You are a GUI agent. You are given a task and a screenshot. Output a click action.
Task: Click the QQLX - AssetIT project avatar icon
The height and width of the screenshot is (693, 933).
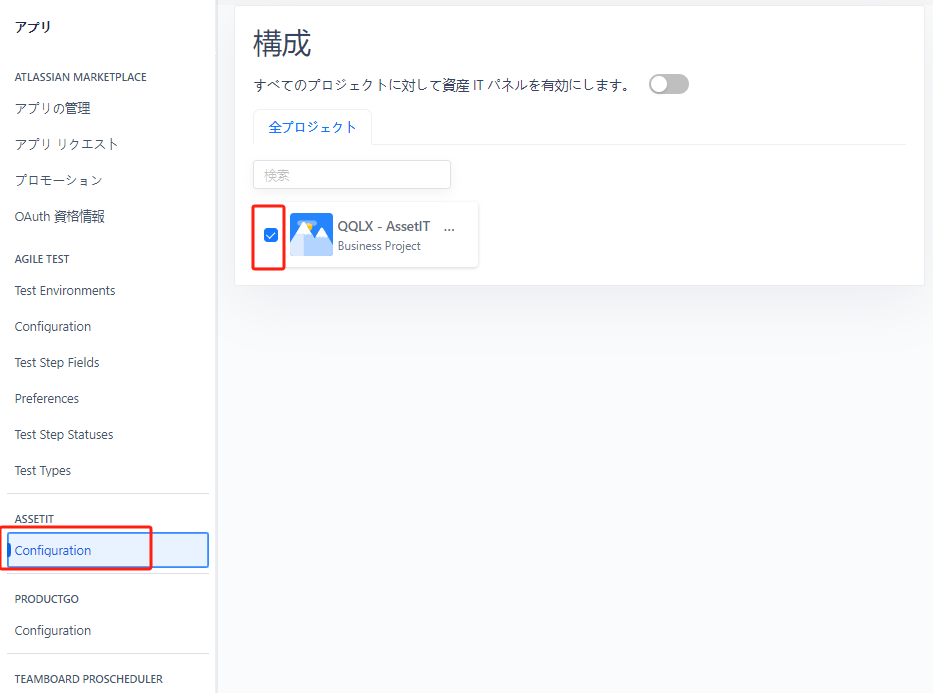(311, 235)
